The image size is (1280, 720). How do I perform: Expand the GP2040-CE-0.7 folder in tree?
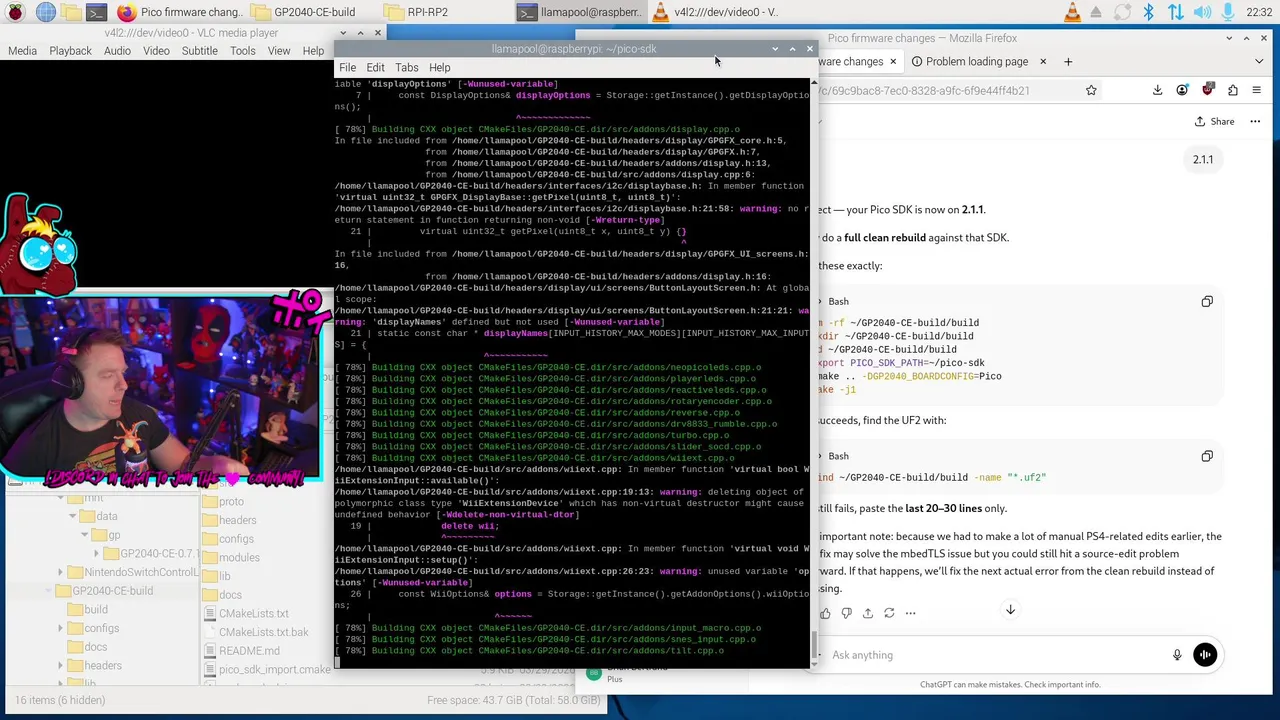[97, 553]
